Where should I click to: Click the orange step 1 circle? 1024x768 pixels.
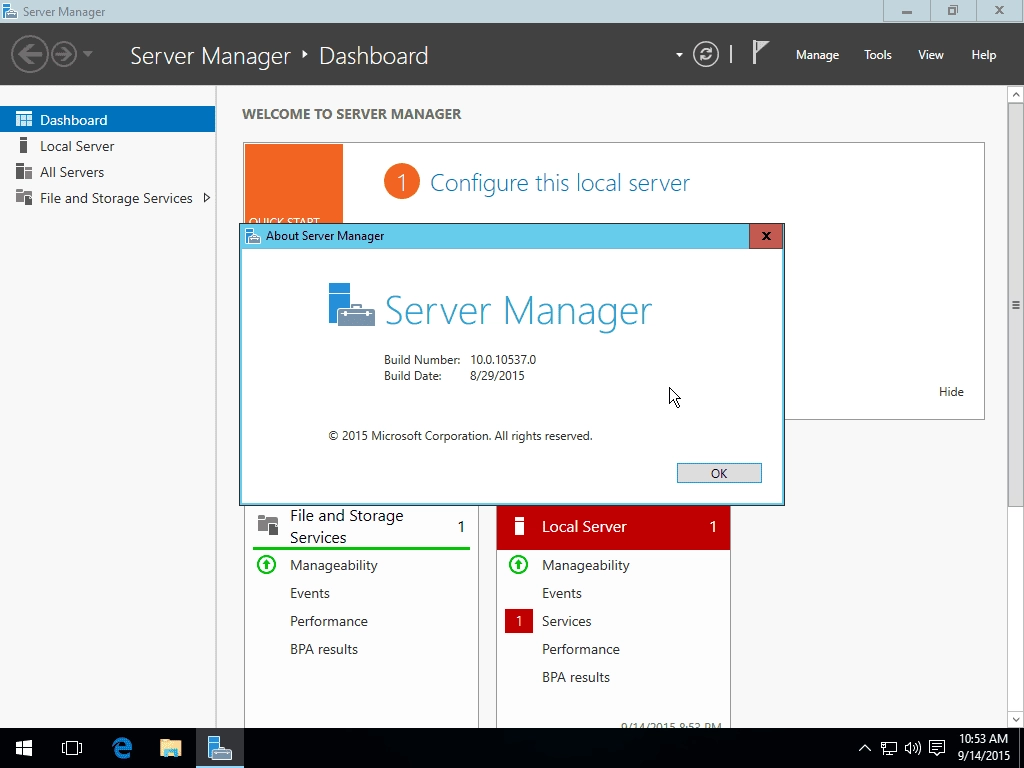point(402,182)
